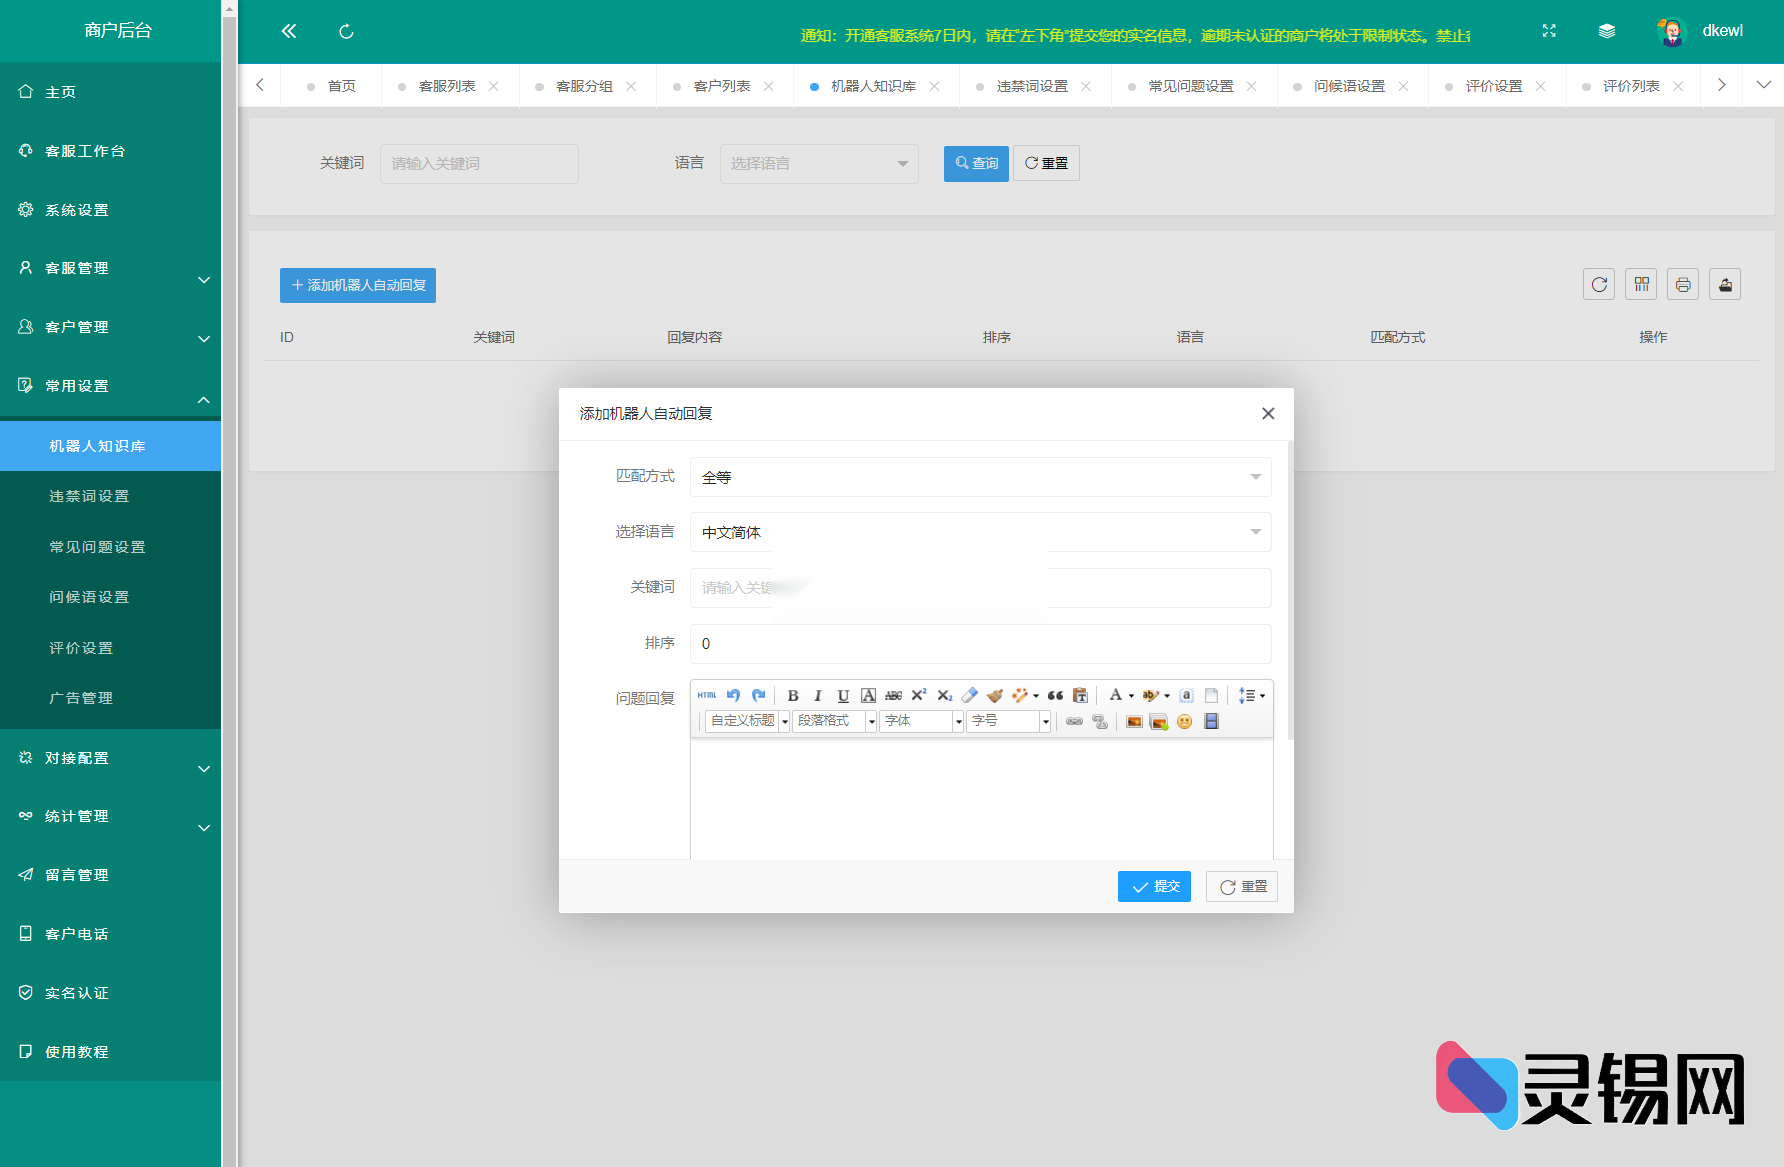
Task: Open 违禁词设置 in the sidebar
Action: click(89, 496)
